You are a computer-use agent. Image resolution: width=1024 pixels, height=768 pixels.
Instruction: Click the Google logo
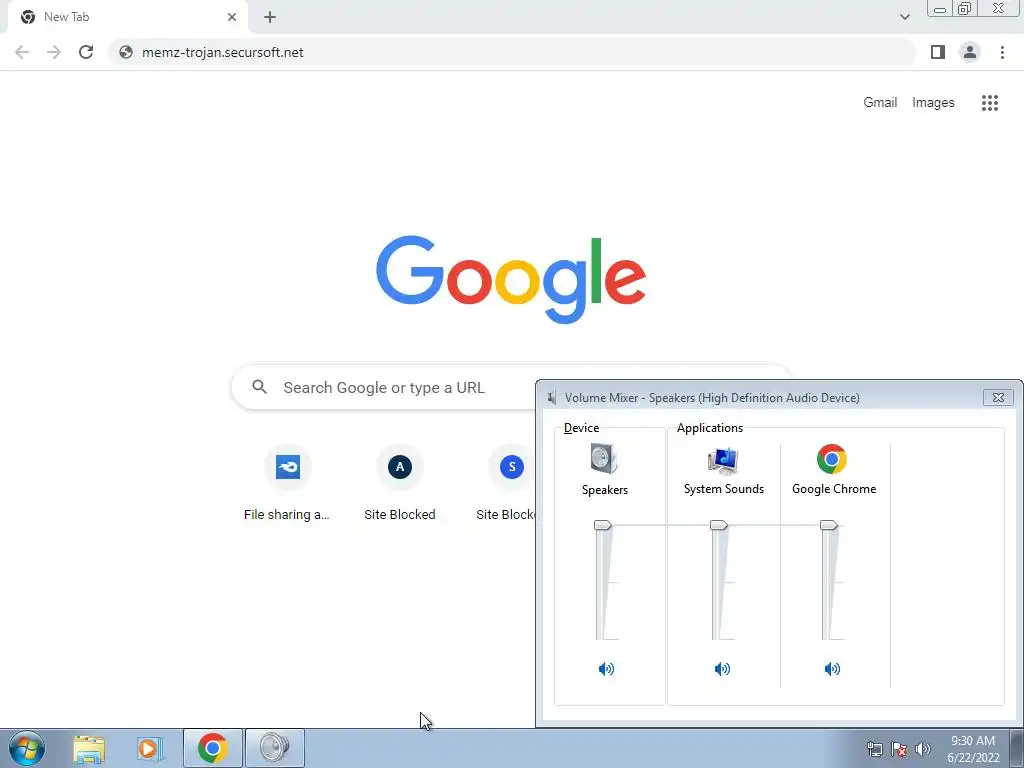511,280
